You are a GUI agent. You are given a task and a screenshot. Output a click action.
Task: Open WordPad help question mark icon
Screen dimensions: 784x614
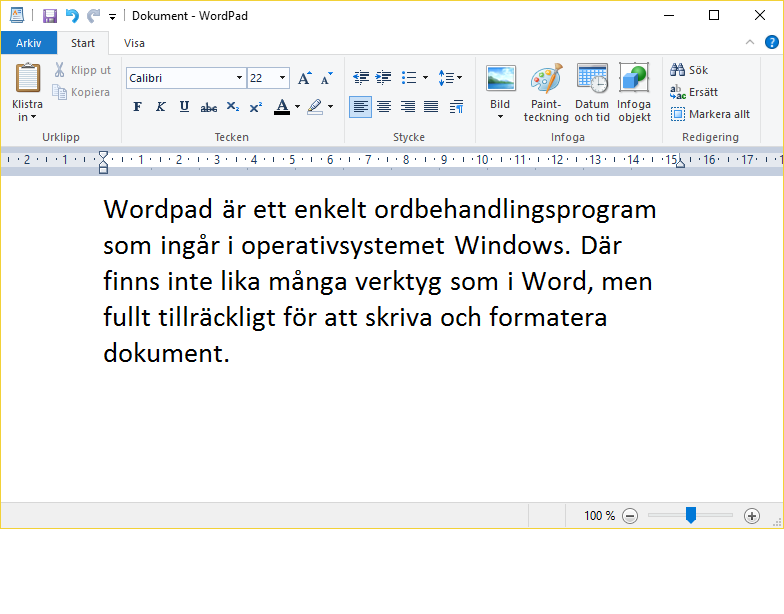pos(772,42)
